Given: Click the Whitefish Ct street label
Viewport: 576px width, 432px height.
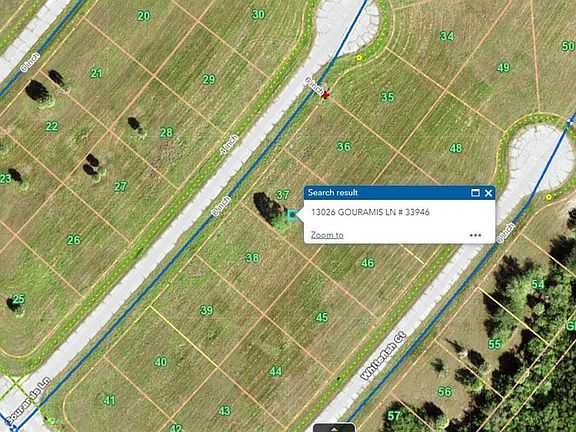Looking at the screenshot, I should point(383,356).
